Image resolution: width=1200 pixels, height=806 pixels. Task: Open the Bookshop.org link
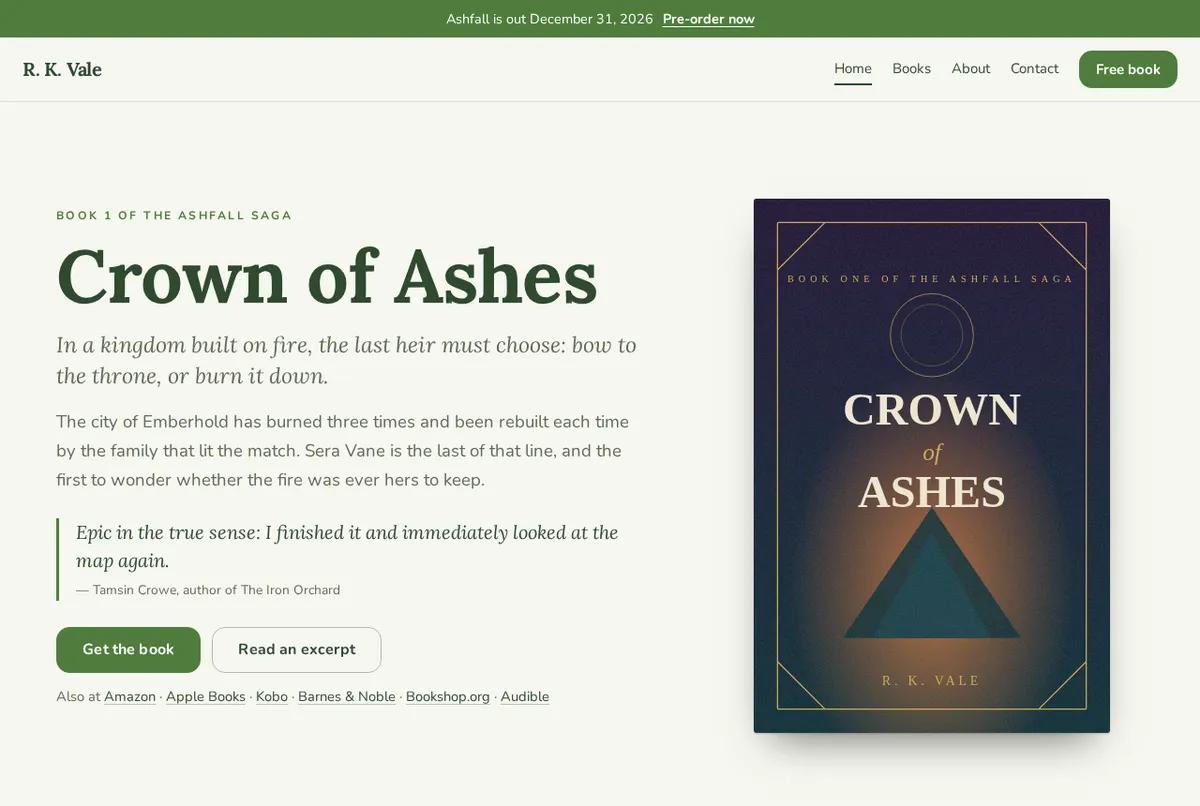coord(448,697)
